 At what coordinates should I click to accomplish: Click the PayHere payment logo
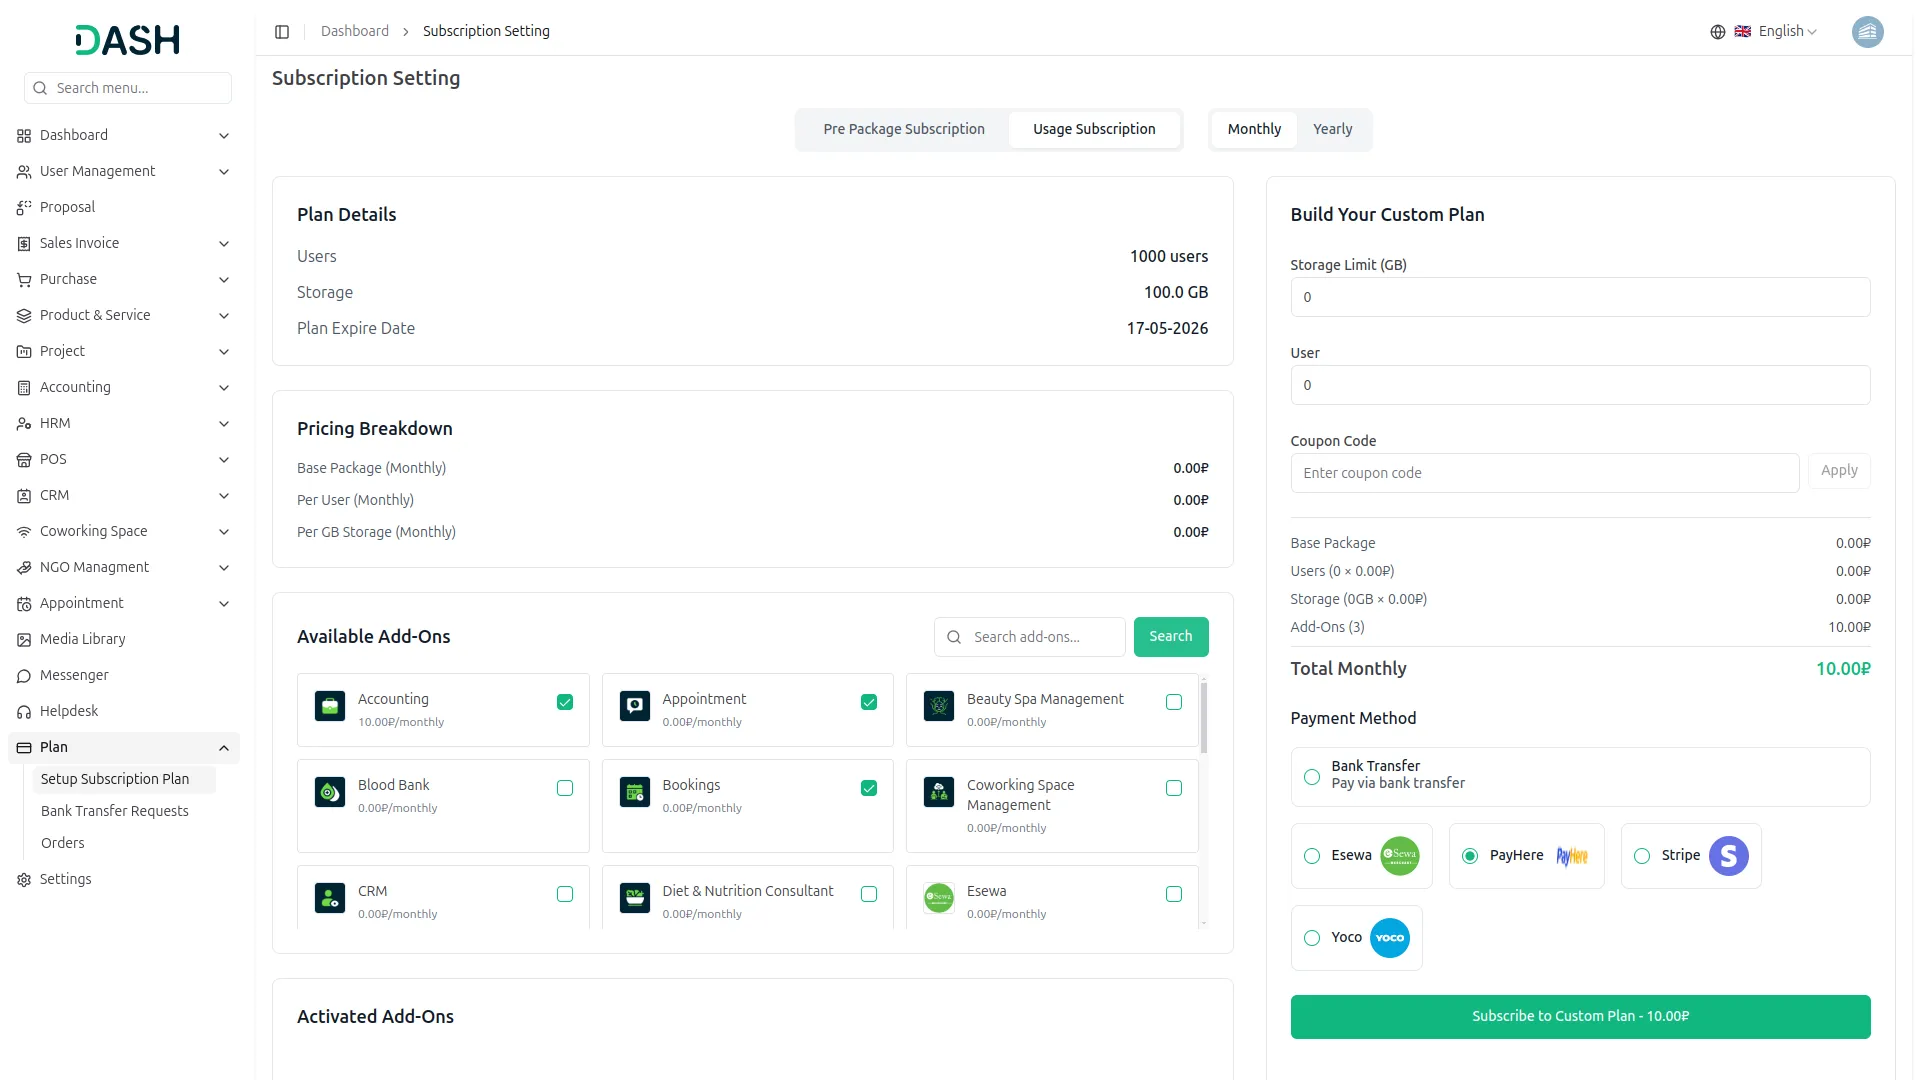[1572, 856]
